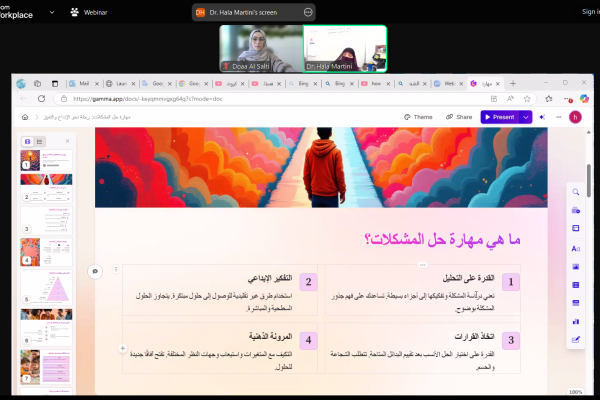Open the search tool in right sidebar
Image resolution: width=600 pixels, height=400 pixels.
(x=576, y=192)
